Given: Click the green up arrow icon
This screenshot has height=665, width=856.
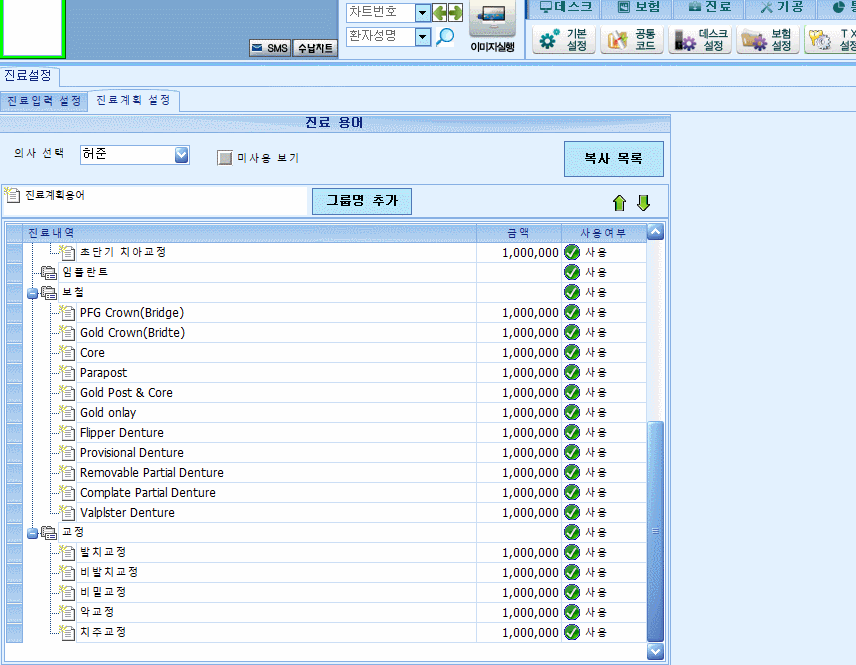Looking at the screenshot, I should (619, 203).
